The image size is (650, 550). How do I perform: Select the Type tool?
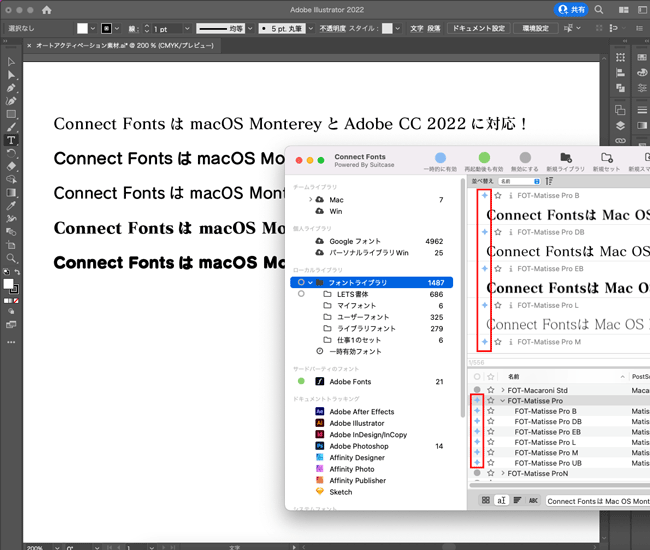(11, 140)
